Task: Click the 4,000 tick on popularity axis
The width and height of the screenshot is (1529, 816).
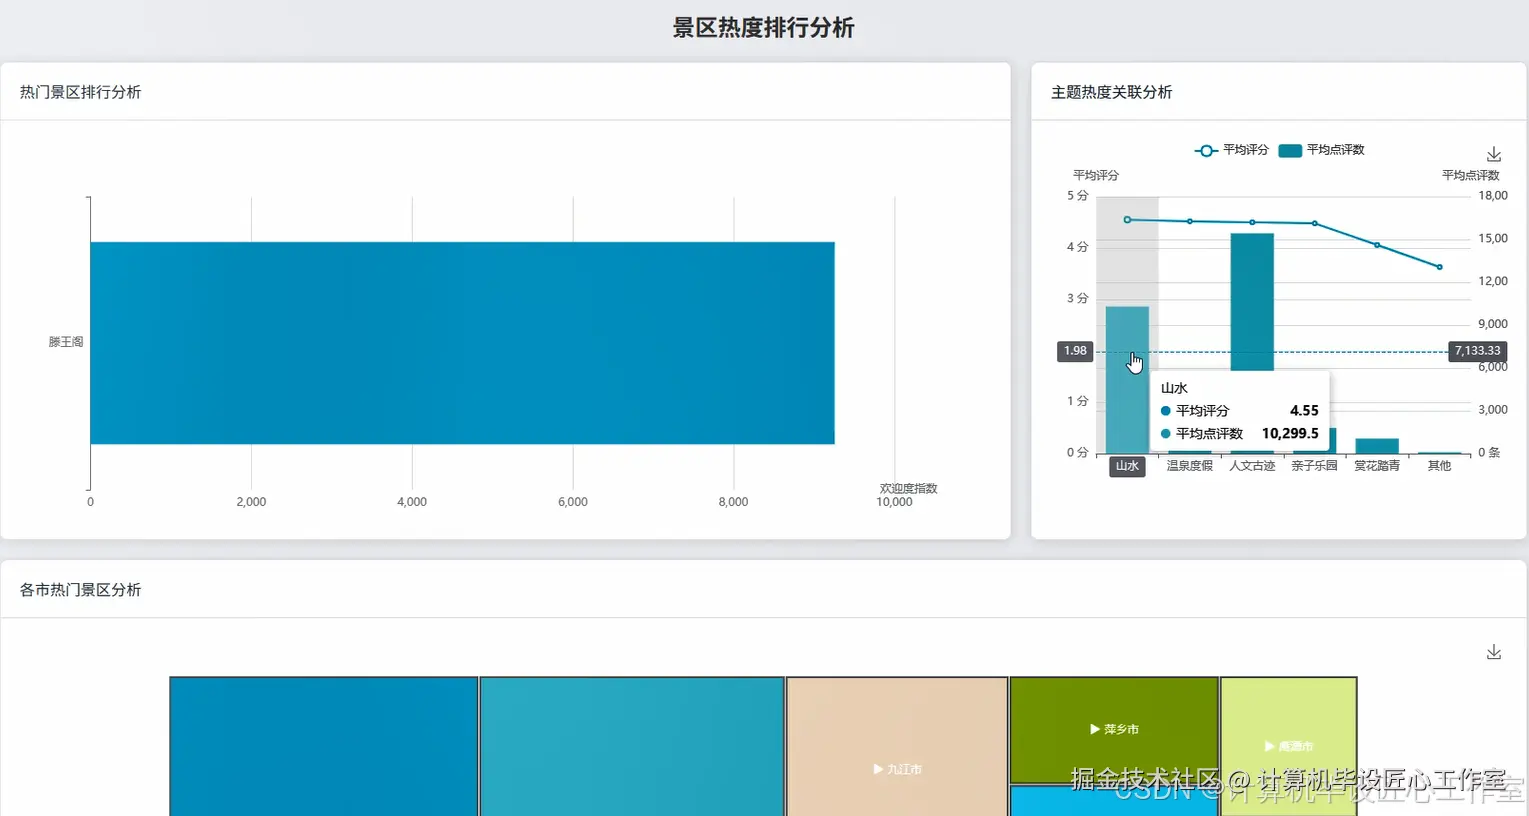Action: pos(412,502)
